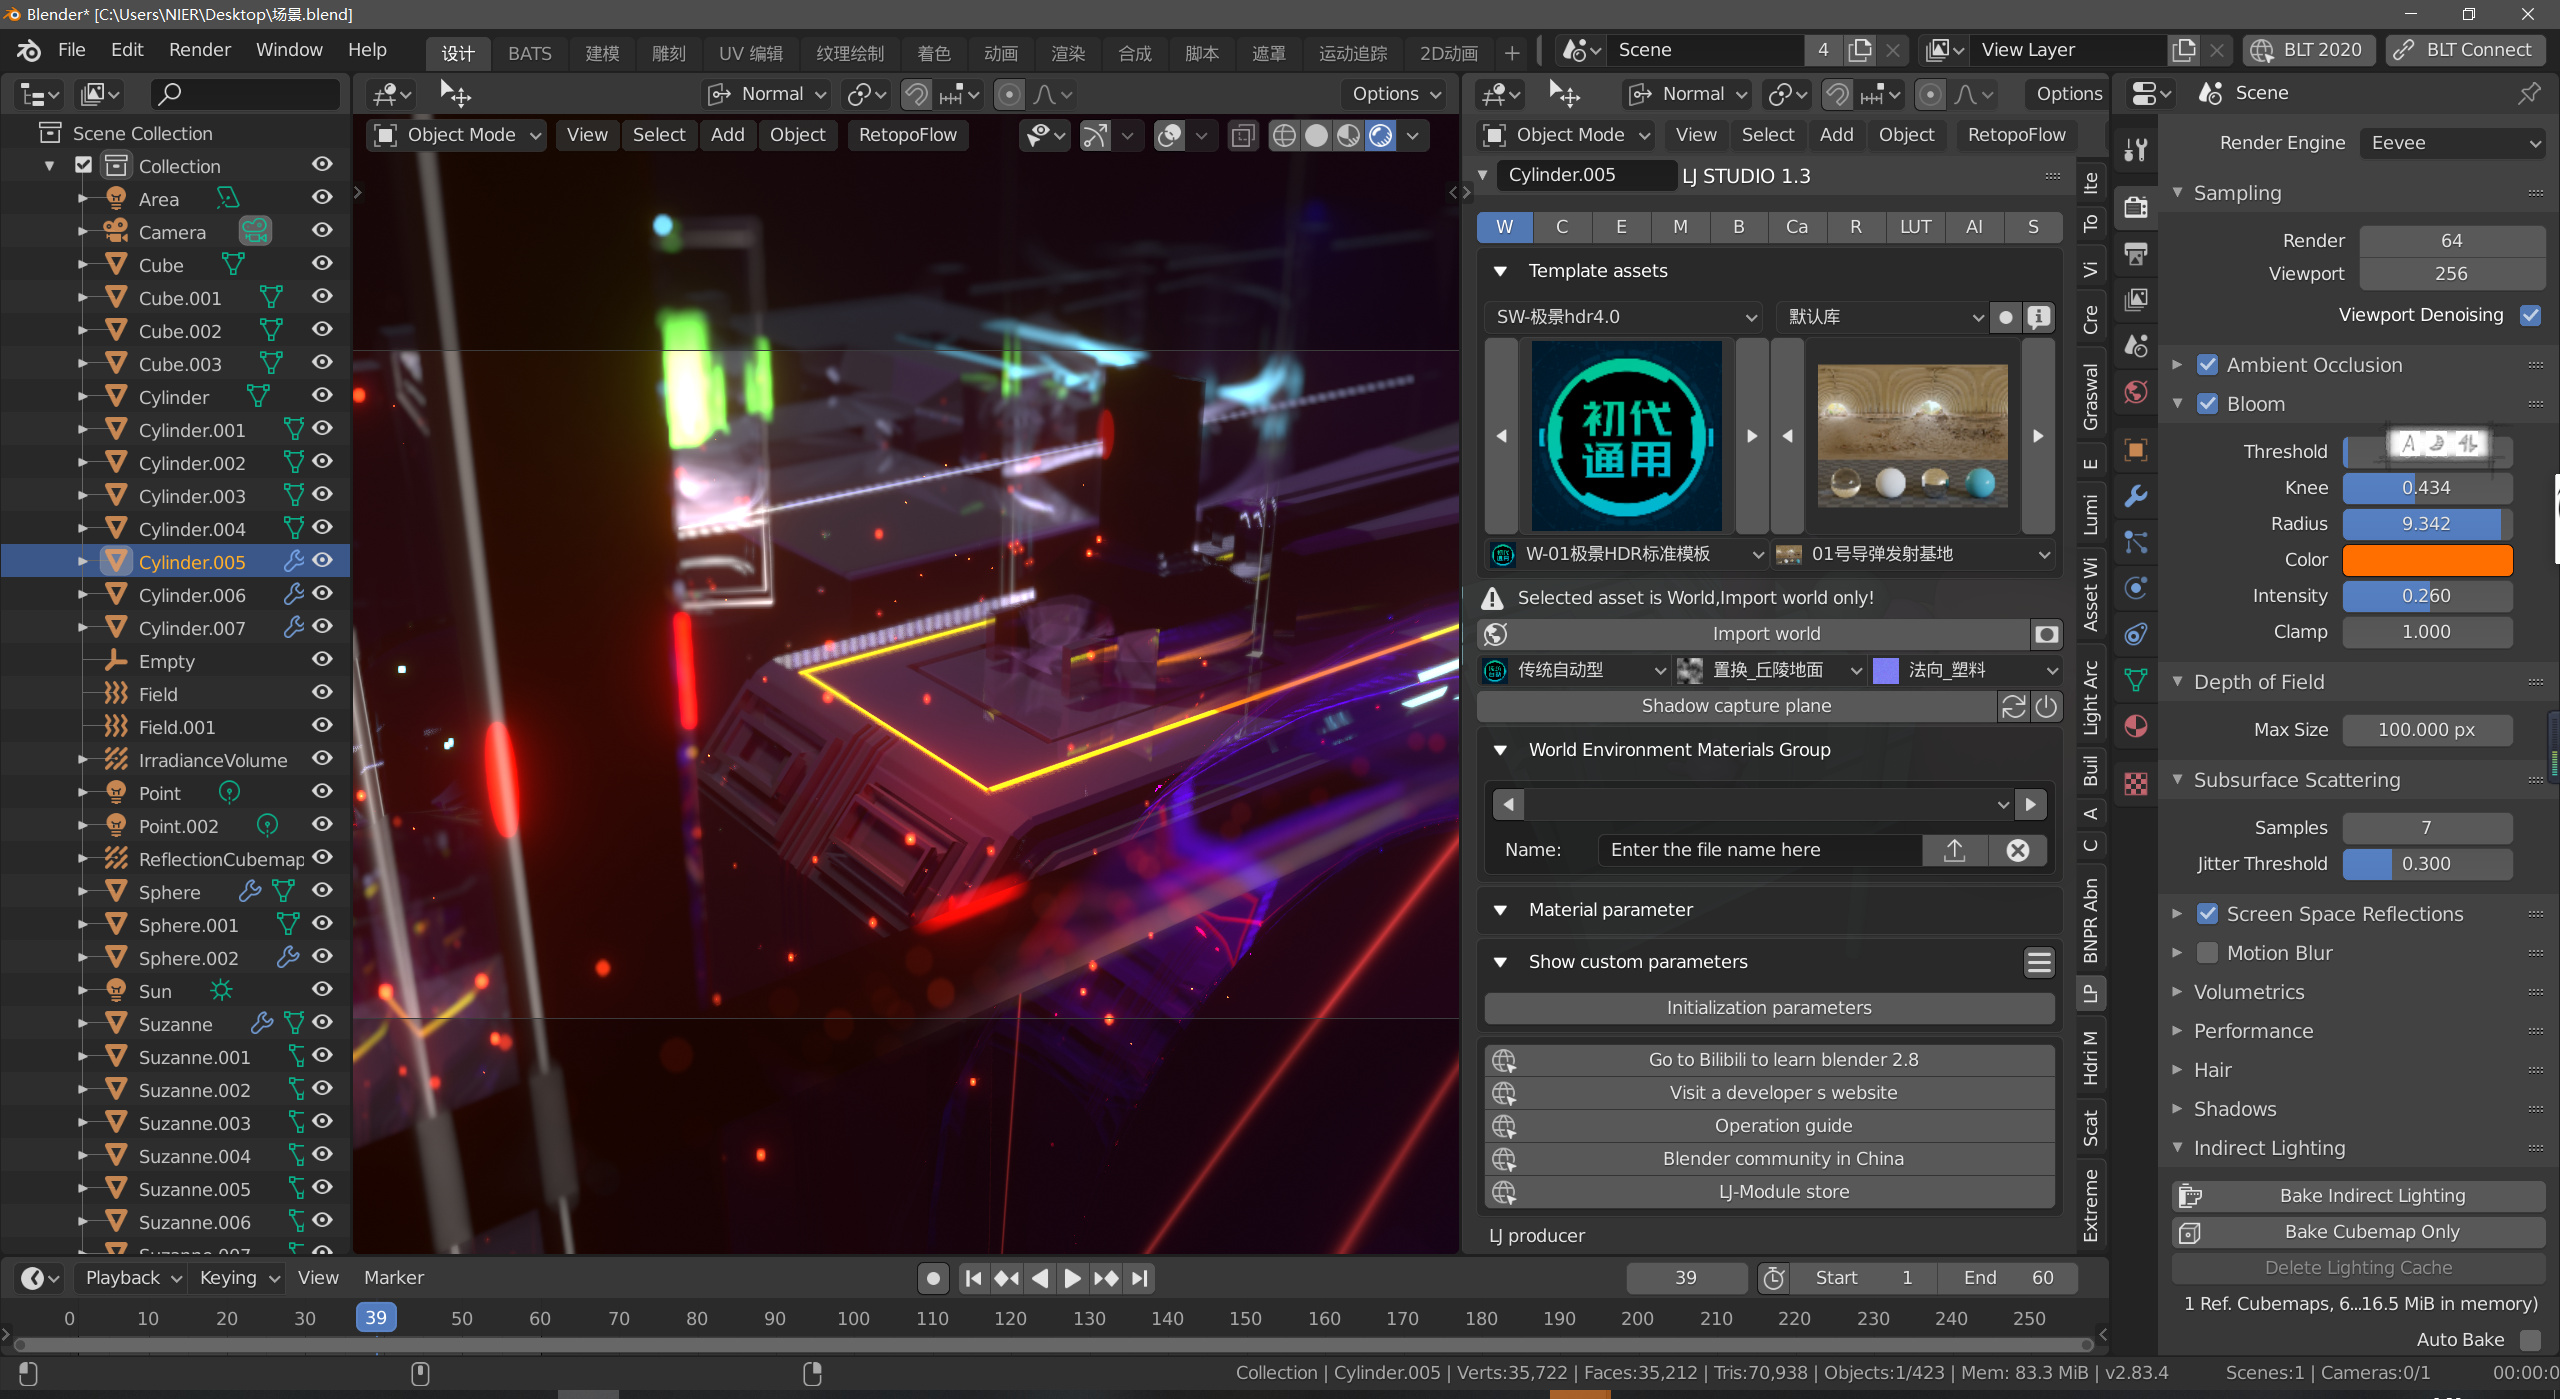Expand the Volumetrics panel
Screen dimensions: 2560x1399
point(2248,992)
